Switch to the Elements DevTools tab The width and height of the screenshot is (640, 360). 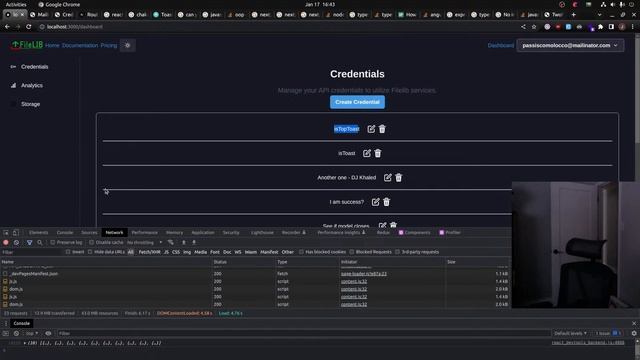[x=38, y=232]
